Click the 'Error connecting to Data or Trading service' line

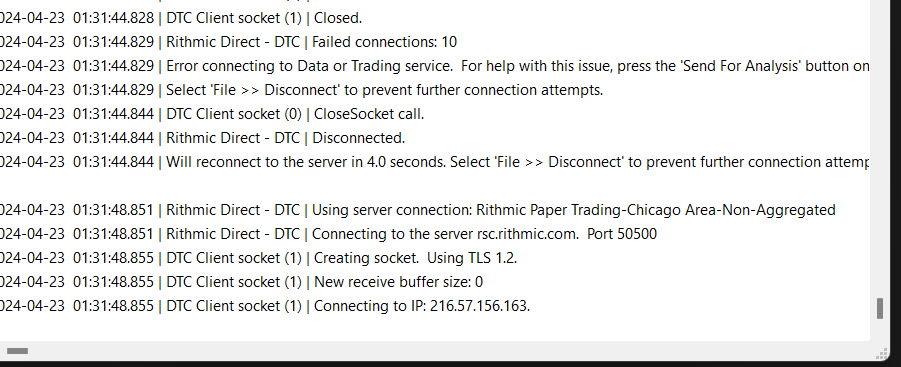point(434,66)
